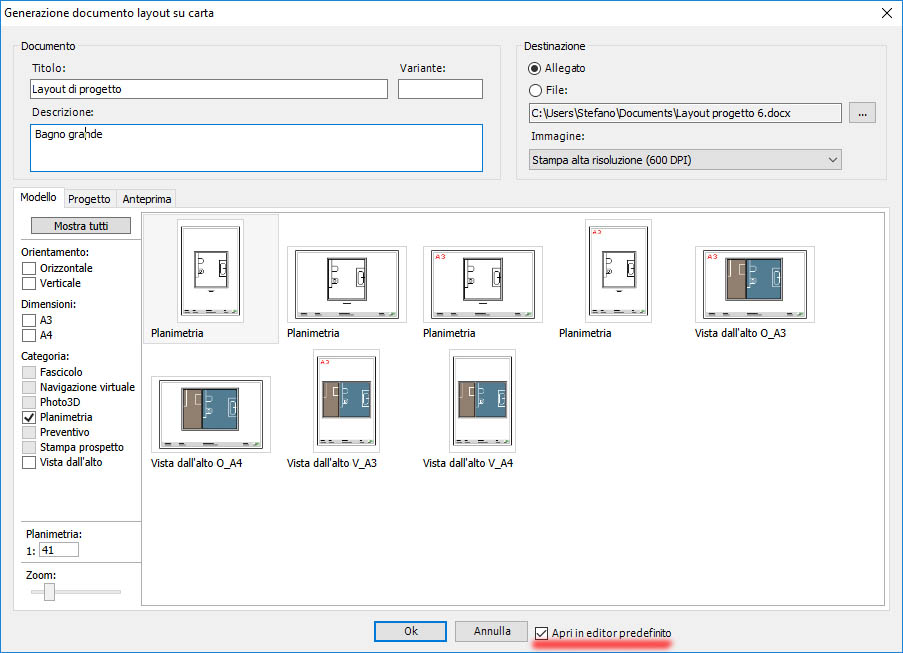Screen dimensions: 903x653
Task: Choose the Vista dall'alto V_A4 template
Action: click(x=482, y=401)
